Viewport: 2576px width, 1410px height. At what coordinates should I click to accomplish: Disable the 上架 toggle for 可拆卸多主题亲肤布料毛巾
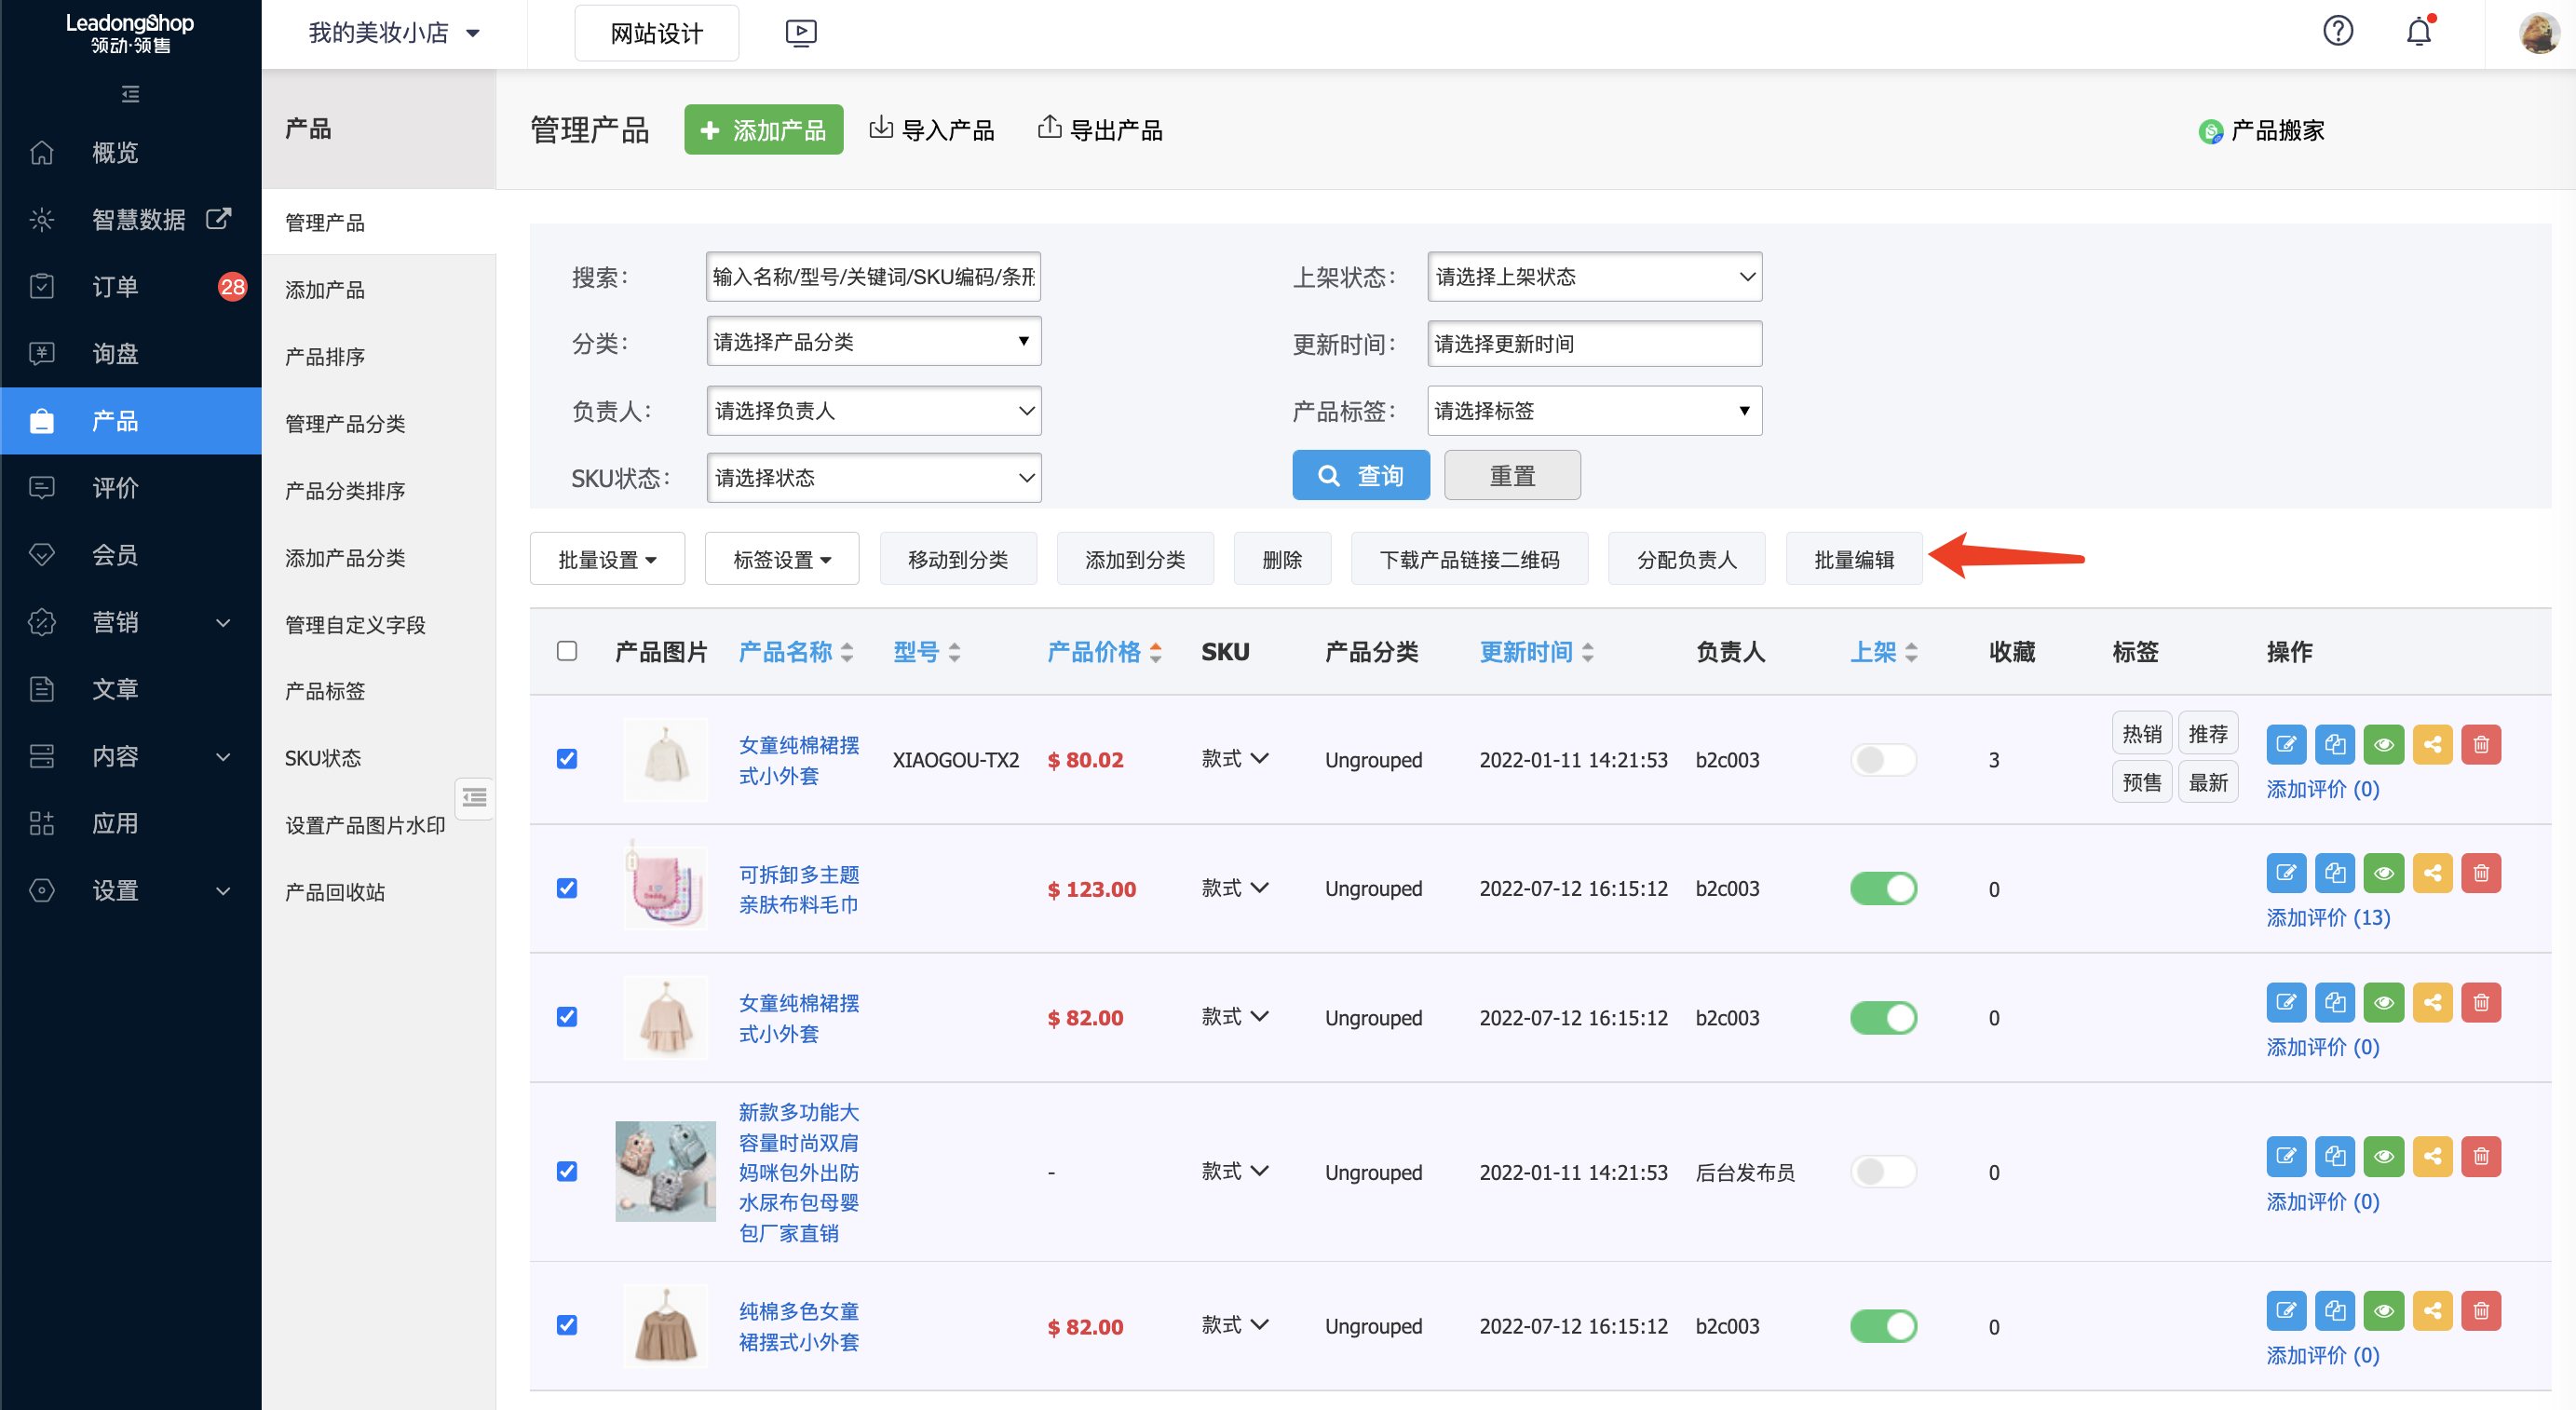pos(1884,888)
